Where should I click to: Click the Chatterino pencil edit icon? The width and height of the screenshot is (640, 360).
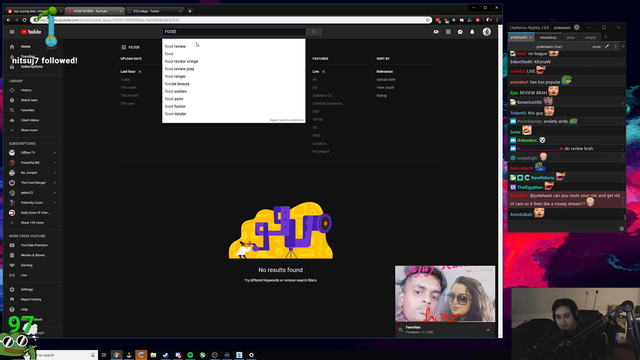click(x=607, y=47)
